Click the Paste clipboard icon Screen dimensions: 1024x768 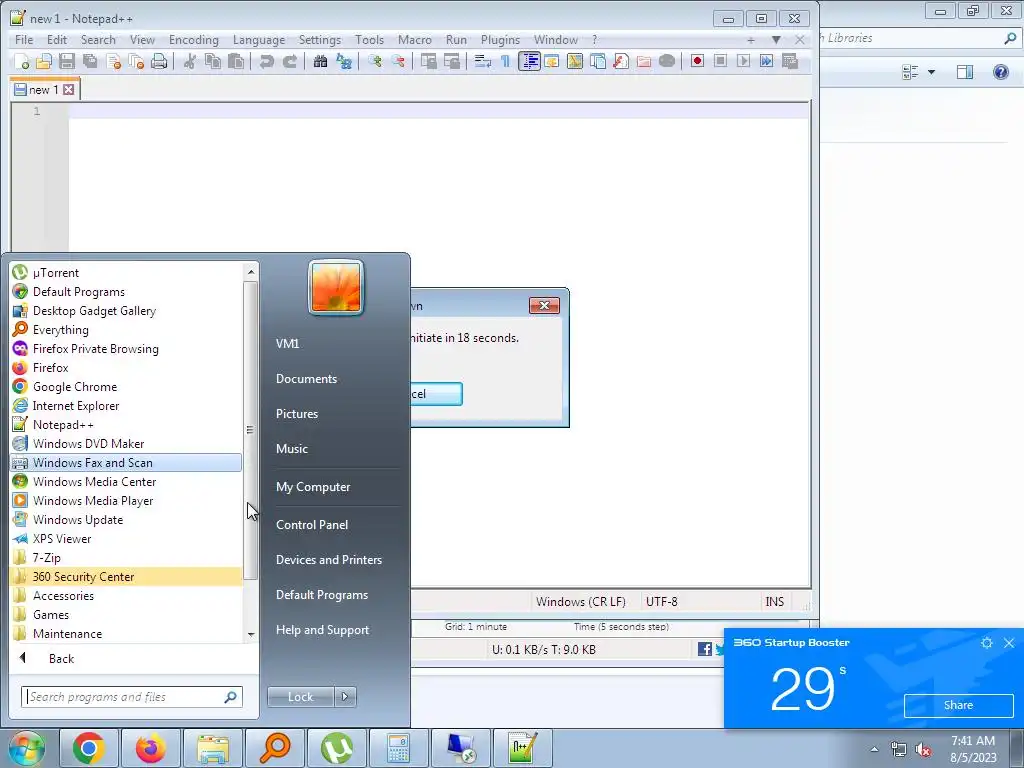tap(236, 61)
